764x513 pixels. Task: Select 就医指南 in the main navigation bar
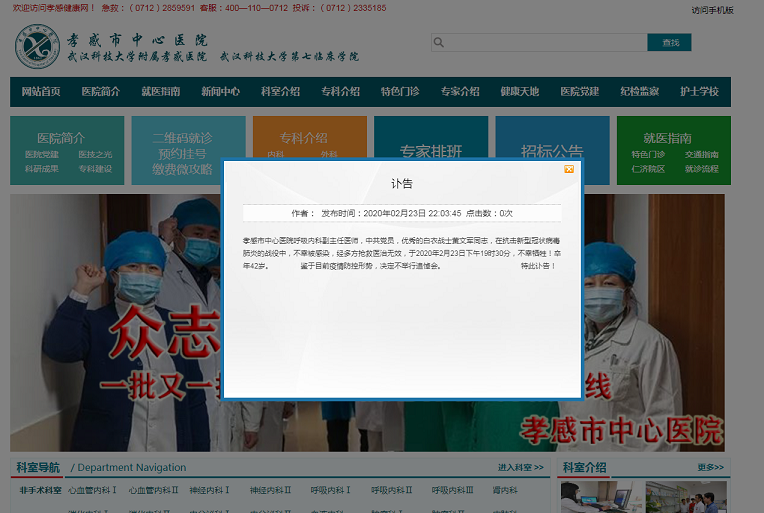[x=160, y=92]
